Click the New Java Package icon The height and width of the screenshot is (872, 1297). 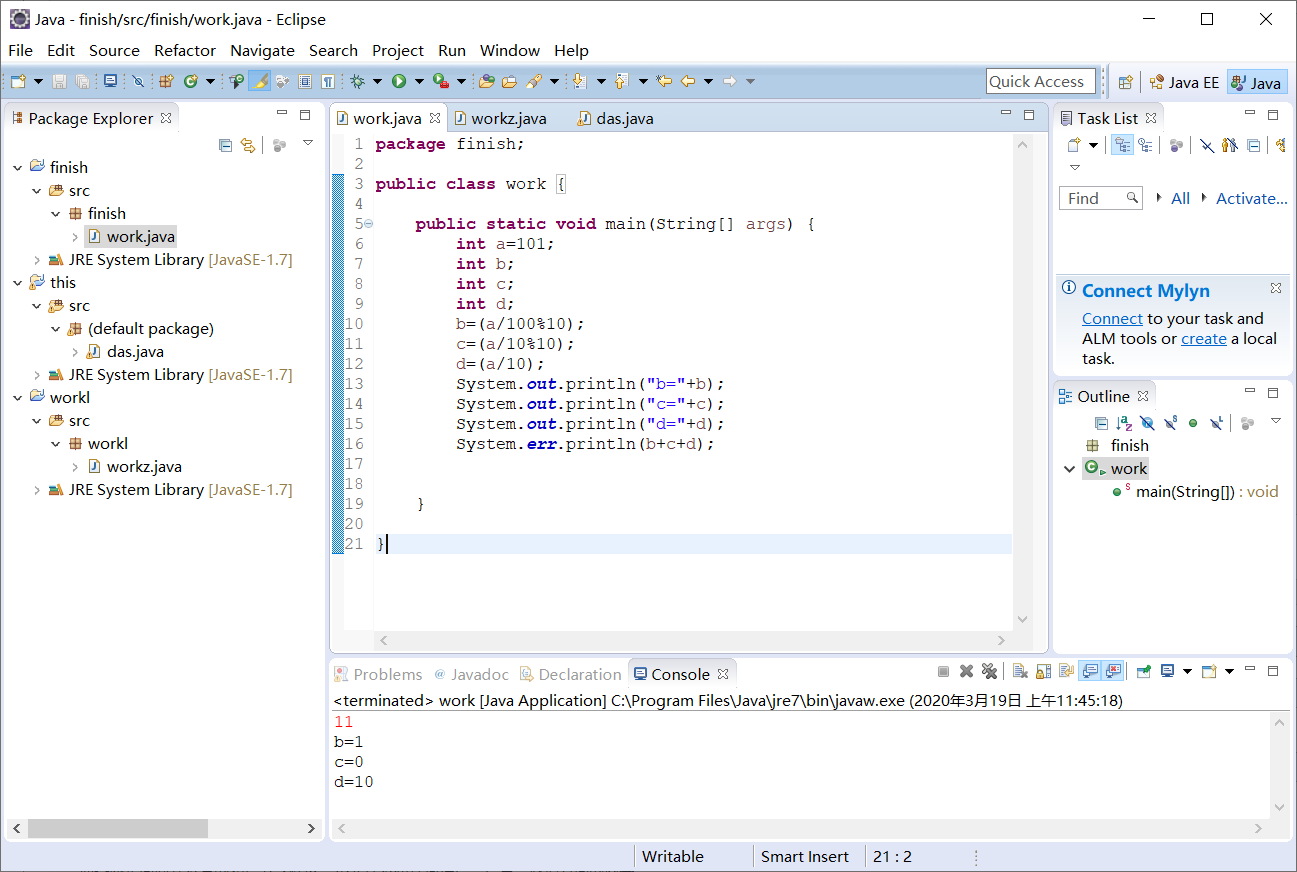[x=166, y=81]
